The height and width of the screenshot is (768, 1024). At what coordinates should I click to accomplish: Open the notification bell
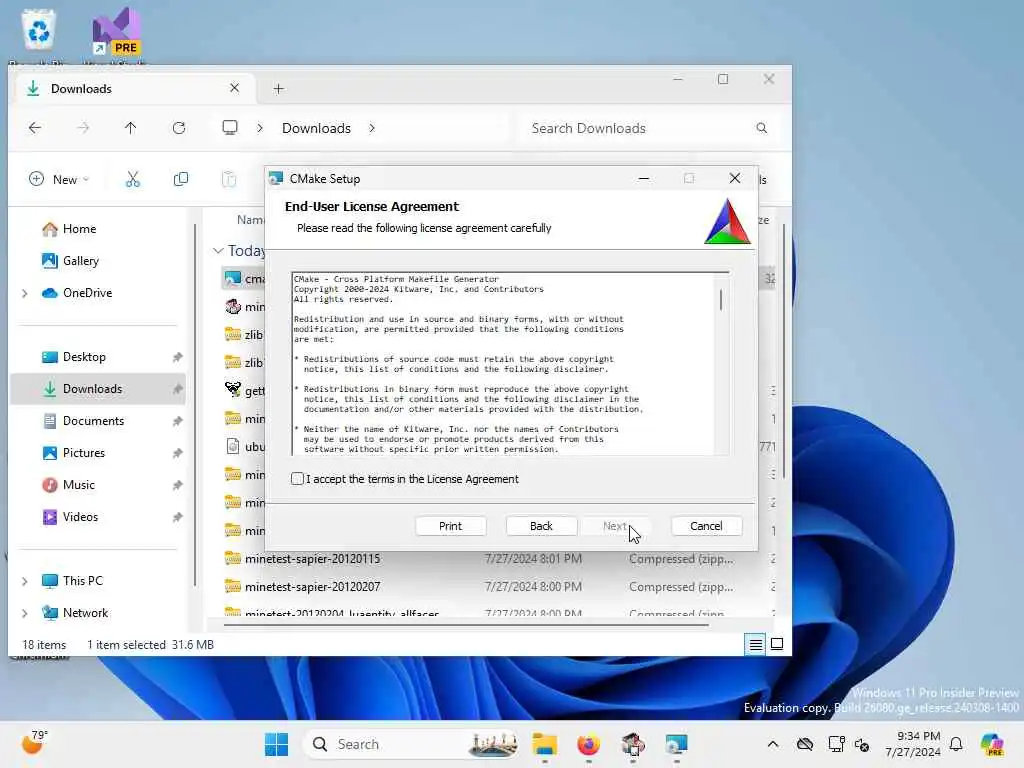click(956, 744)
